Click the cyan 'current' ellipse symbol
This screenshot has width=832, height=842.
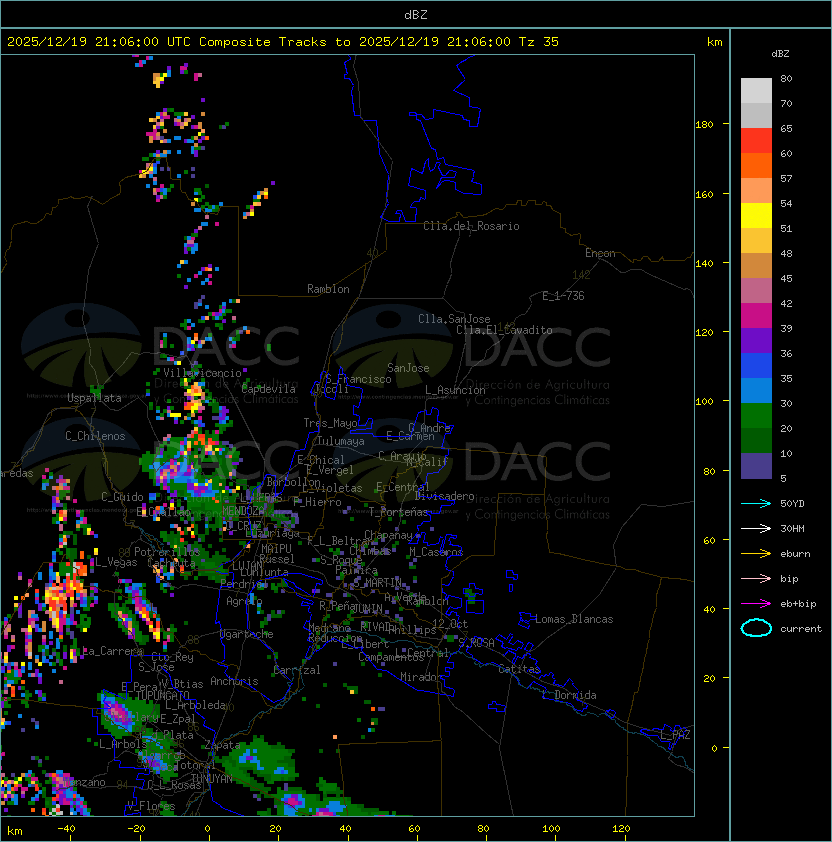(x=756, y=628)
